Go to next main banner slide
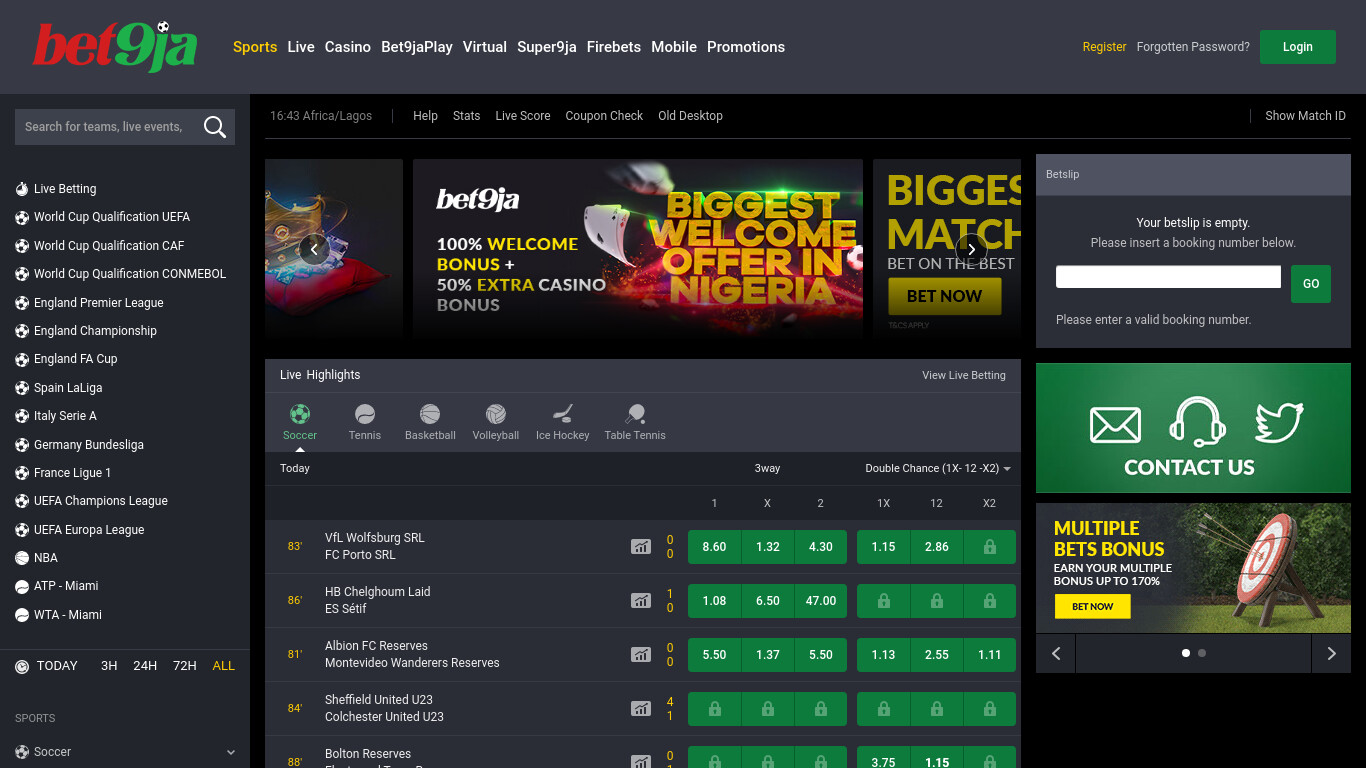 click(972, 250)
